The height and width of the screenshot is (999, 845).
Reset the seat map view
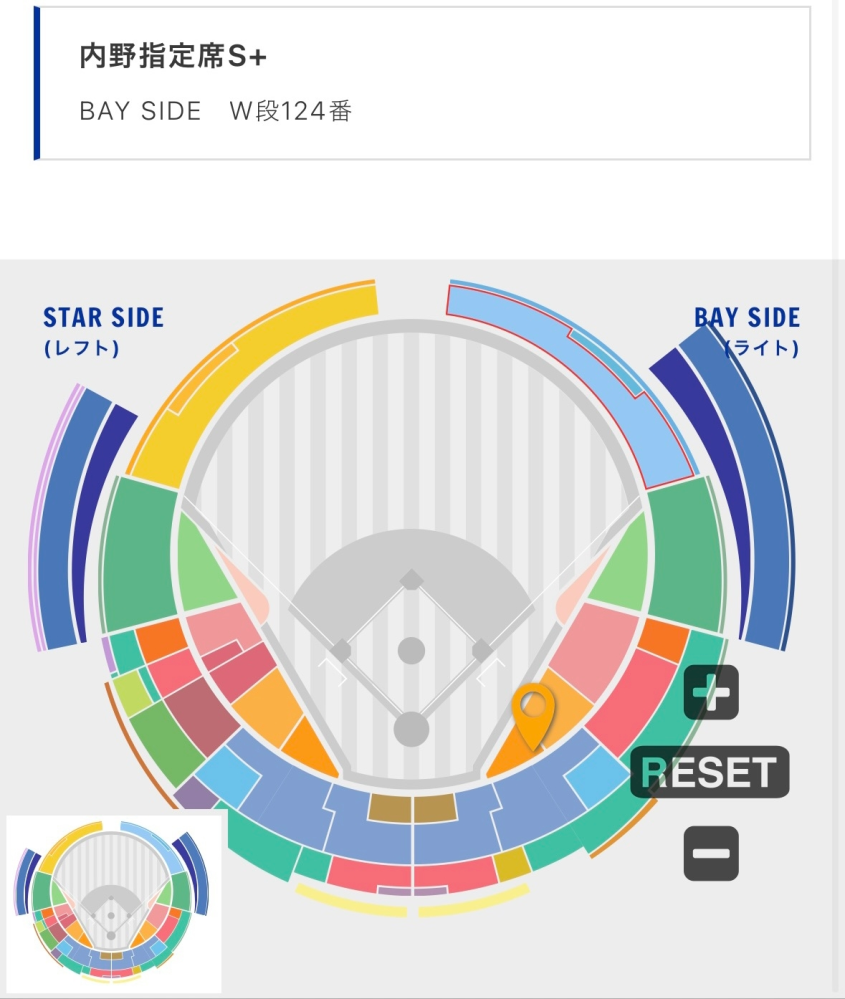(710, 772)
